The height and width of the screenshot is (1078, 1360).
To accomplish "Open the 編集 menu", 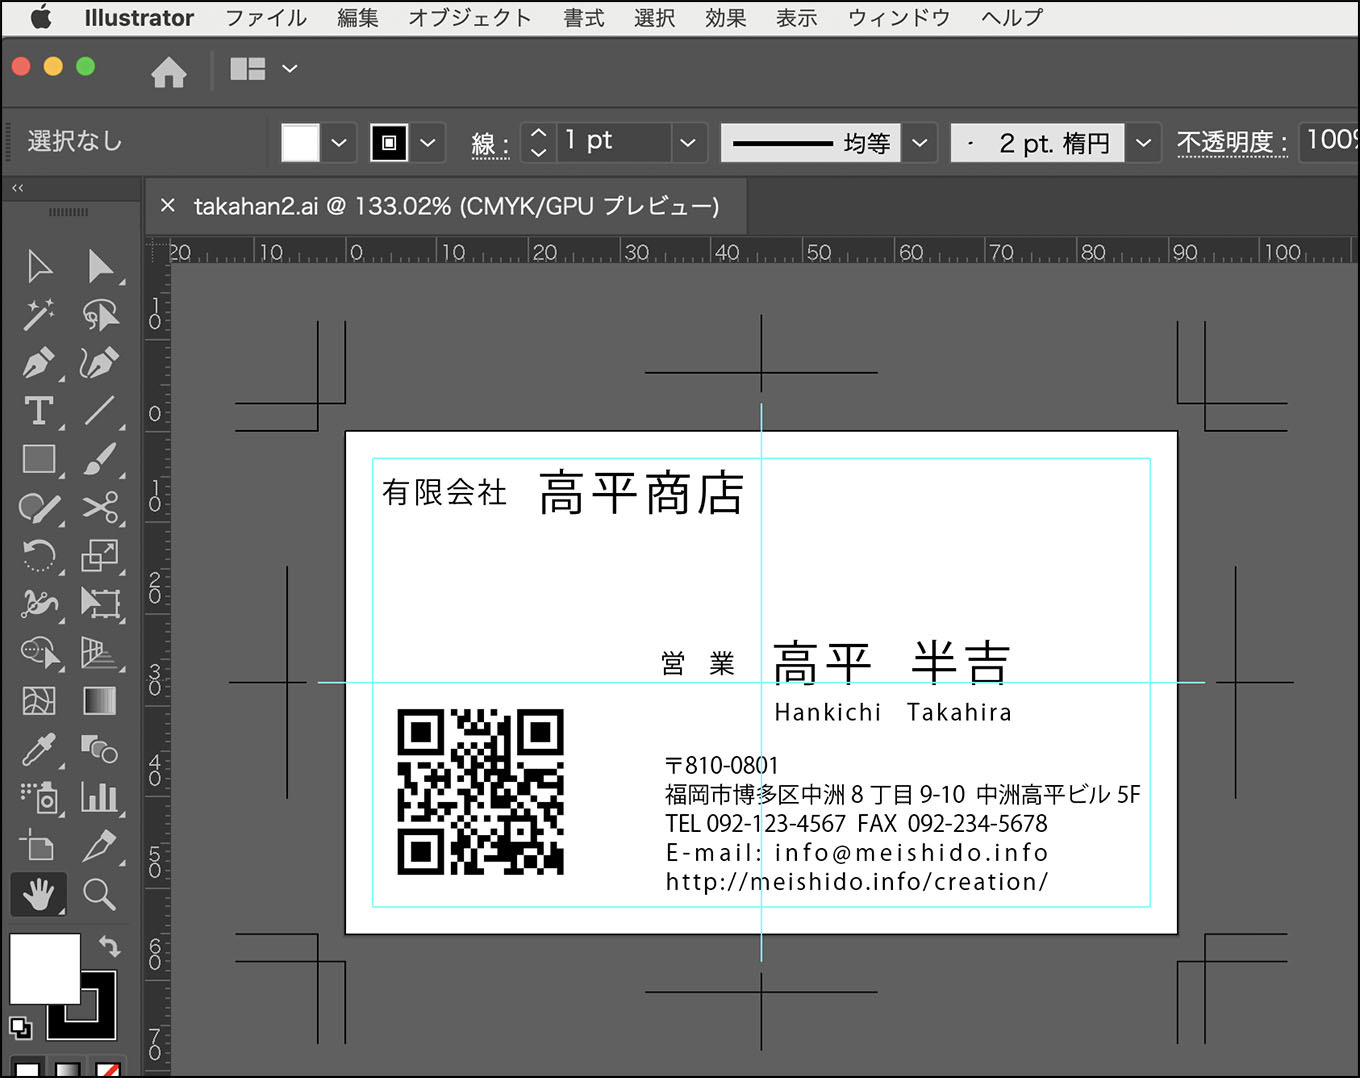I will (358, 18).
